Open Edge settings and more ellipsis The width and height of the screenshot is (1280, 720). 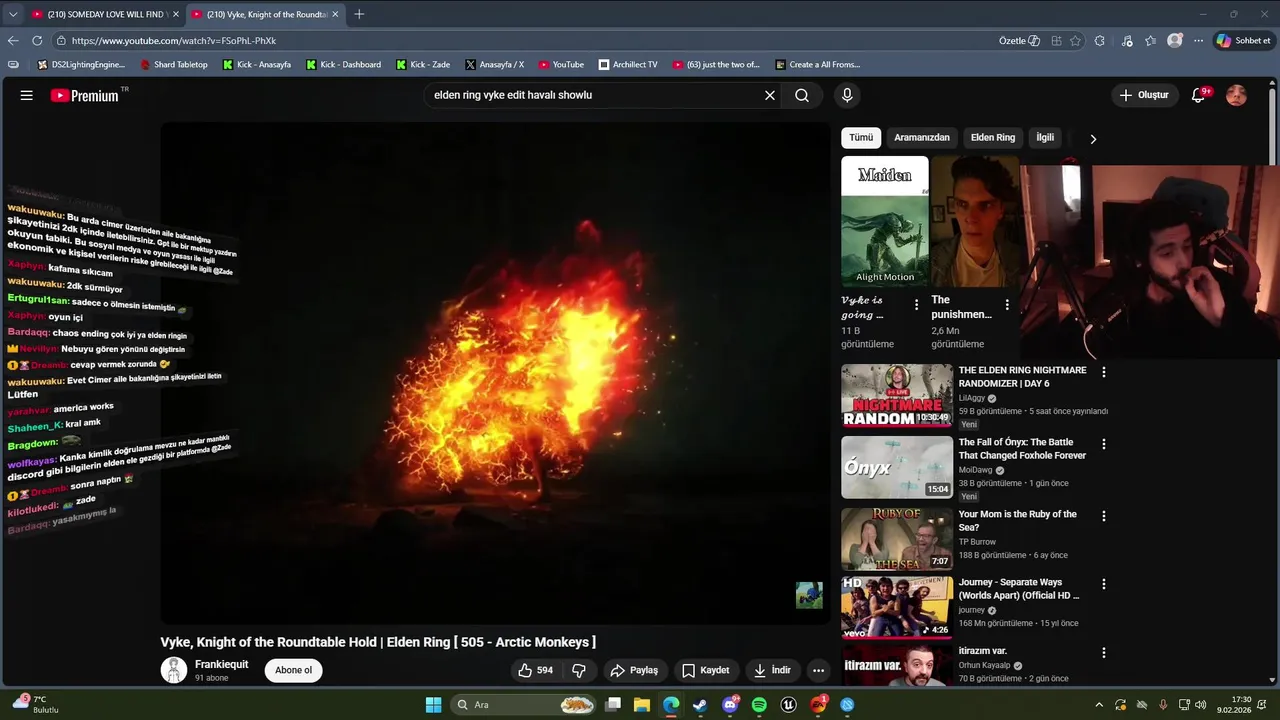(x=1199, y=41)
